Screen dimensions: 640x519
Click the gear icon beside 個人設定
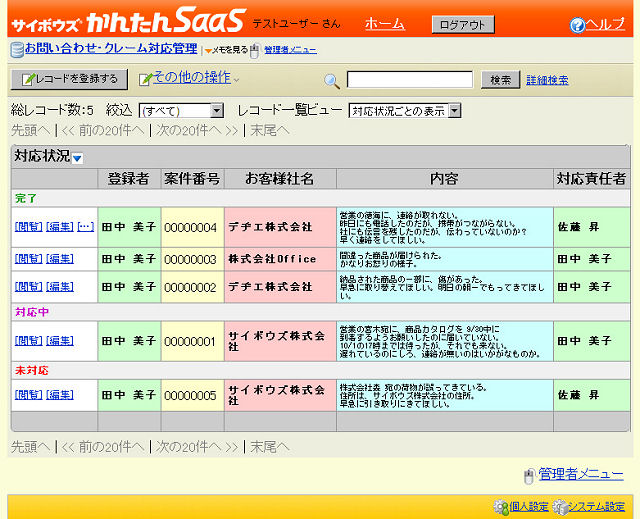[x=501, y=507]
